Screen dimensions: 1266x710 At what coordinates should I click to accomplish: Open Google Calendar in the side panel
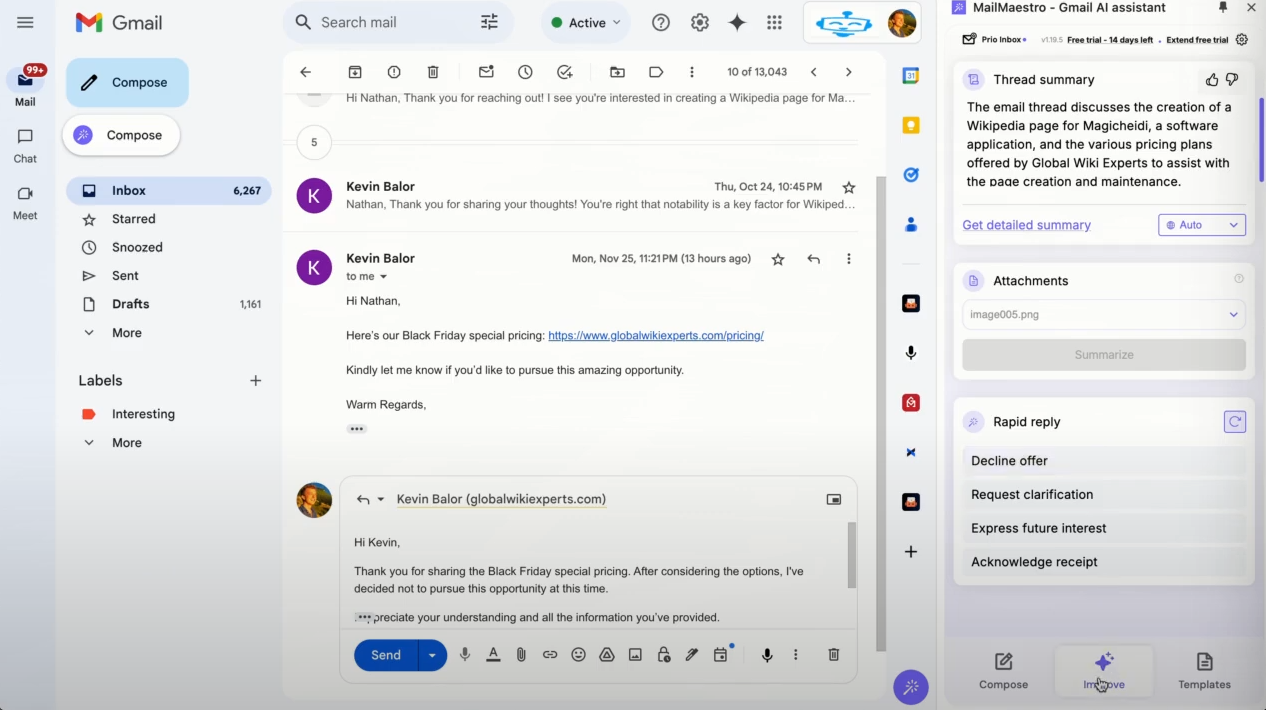tap(911, 76)
